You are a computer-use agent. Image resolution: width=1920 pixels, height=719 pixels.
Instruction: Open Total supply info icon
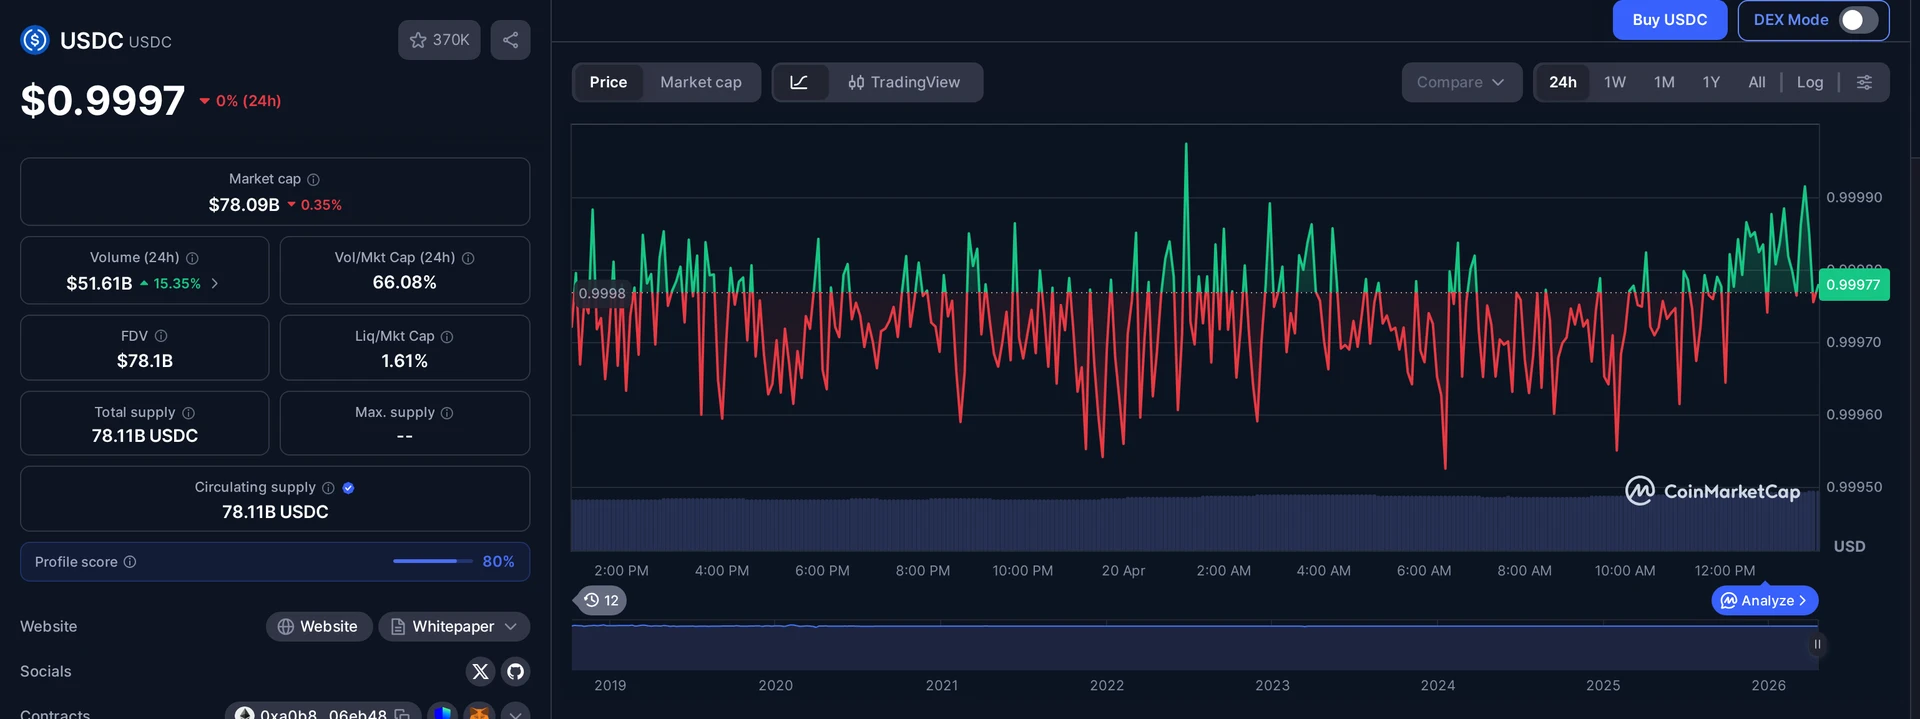[x=188, y=413]
